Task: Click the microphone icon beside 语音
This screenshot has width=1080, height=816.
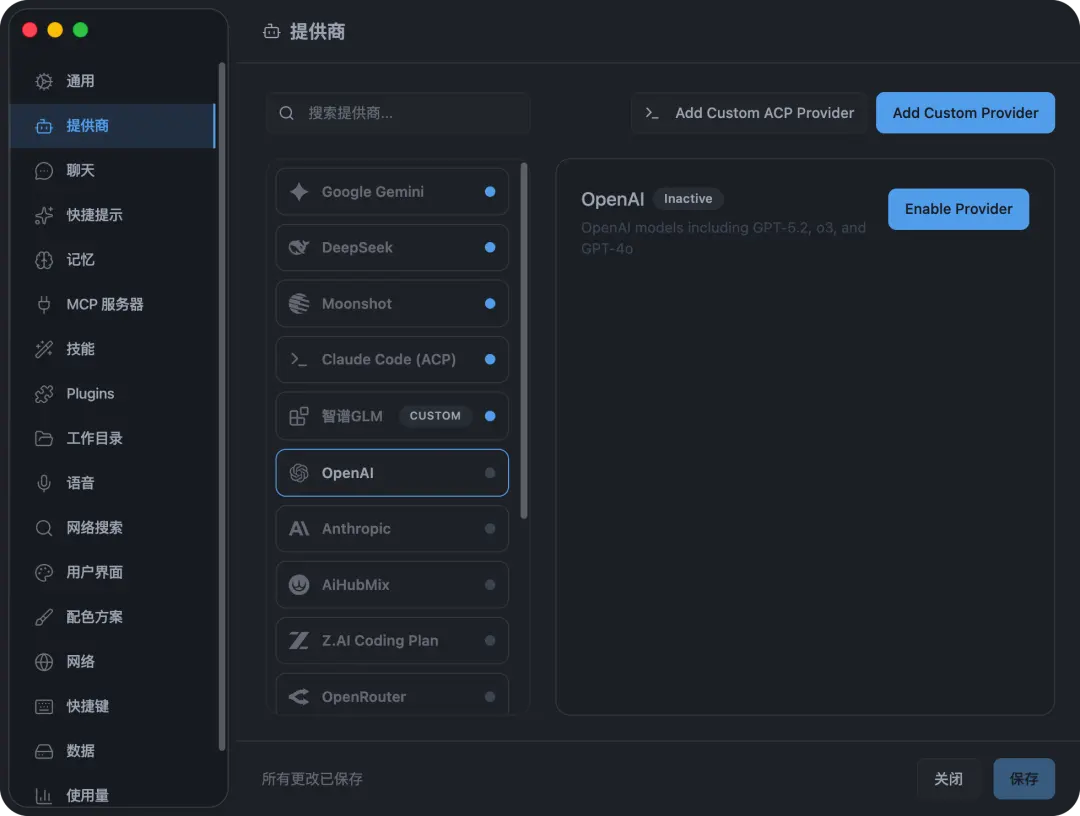Action: click(x=44, y=483)
